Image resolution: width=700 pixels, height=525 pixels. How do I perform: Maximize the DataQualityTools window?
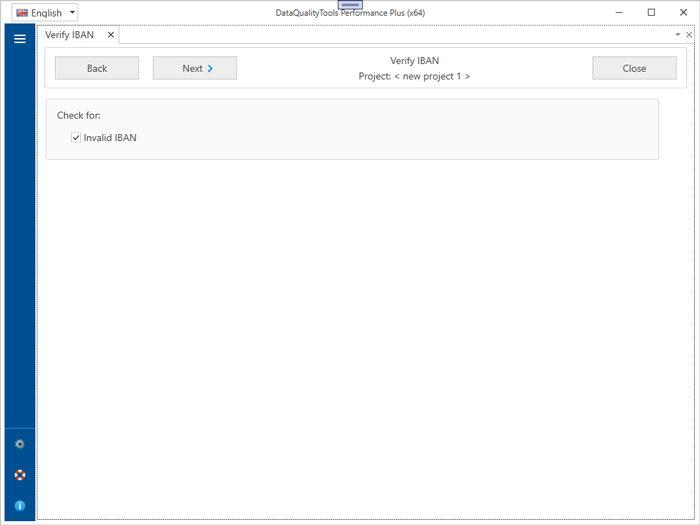coord(651,12)
